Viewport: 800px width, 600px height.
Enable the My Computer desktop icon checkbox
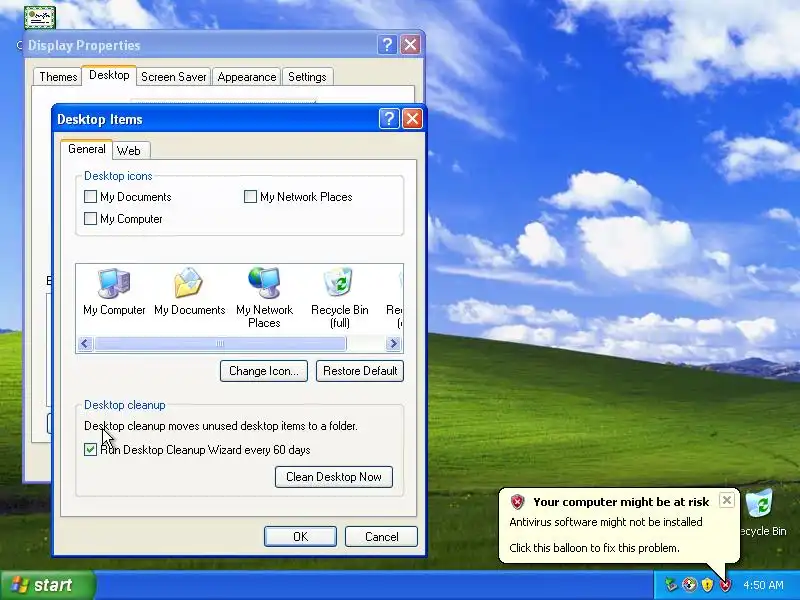click(90, 218)
